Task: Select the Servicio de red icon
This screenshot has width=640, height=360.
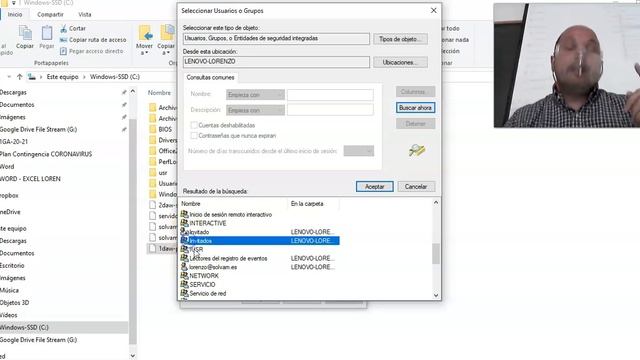Action: pos(184,293)
